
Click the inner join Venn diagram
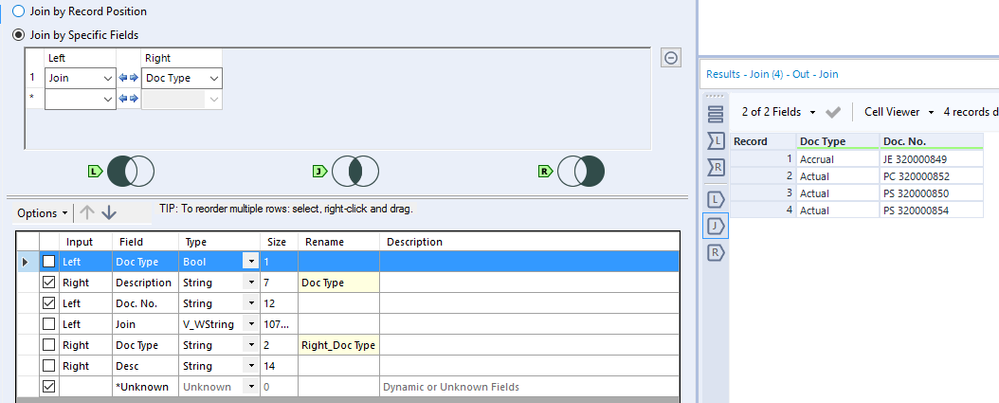355,171
